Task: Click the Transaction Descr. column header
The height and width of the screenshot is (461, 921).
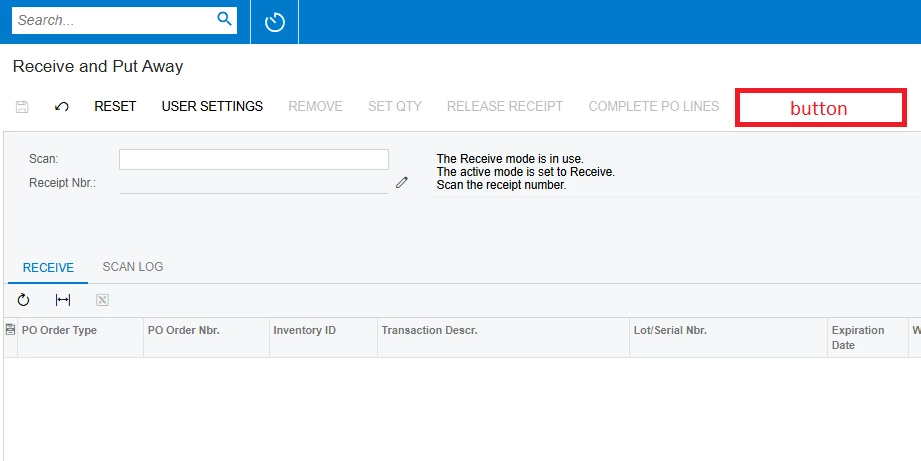Action: (x=503, y=338)
